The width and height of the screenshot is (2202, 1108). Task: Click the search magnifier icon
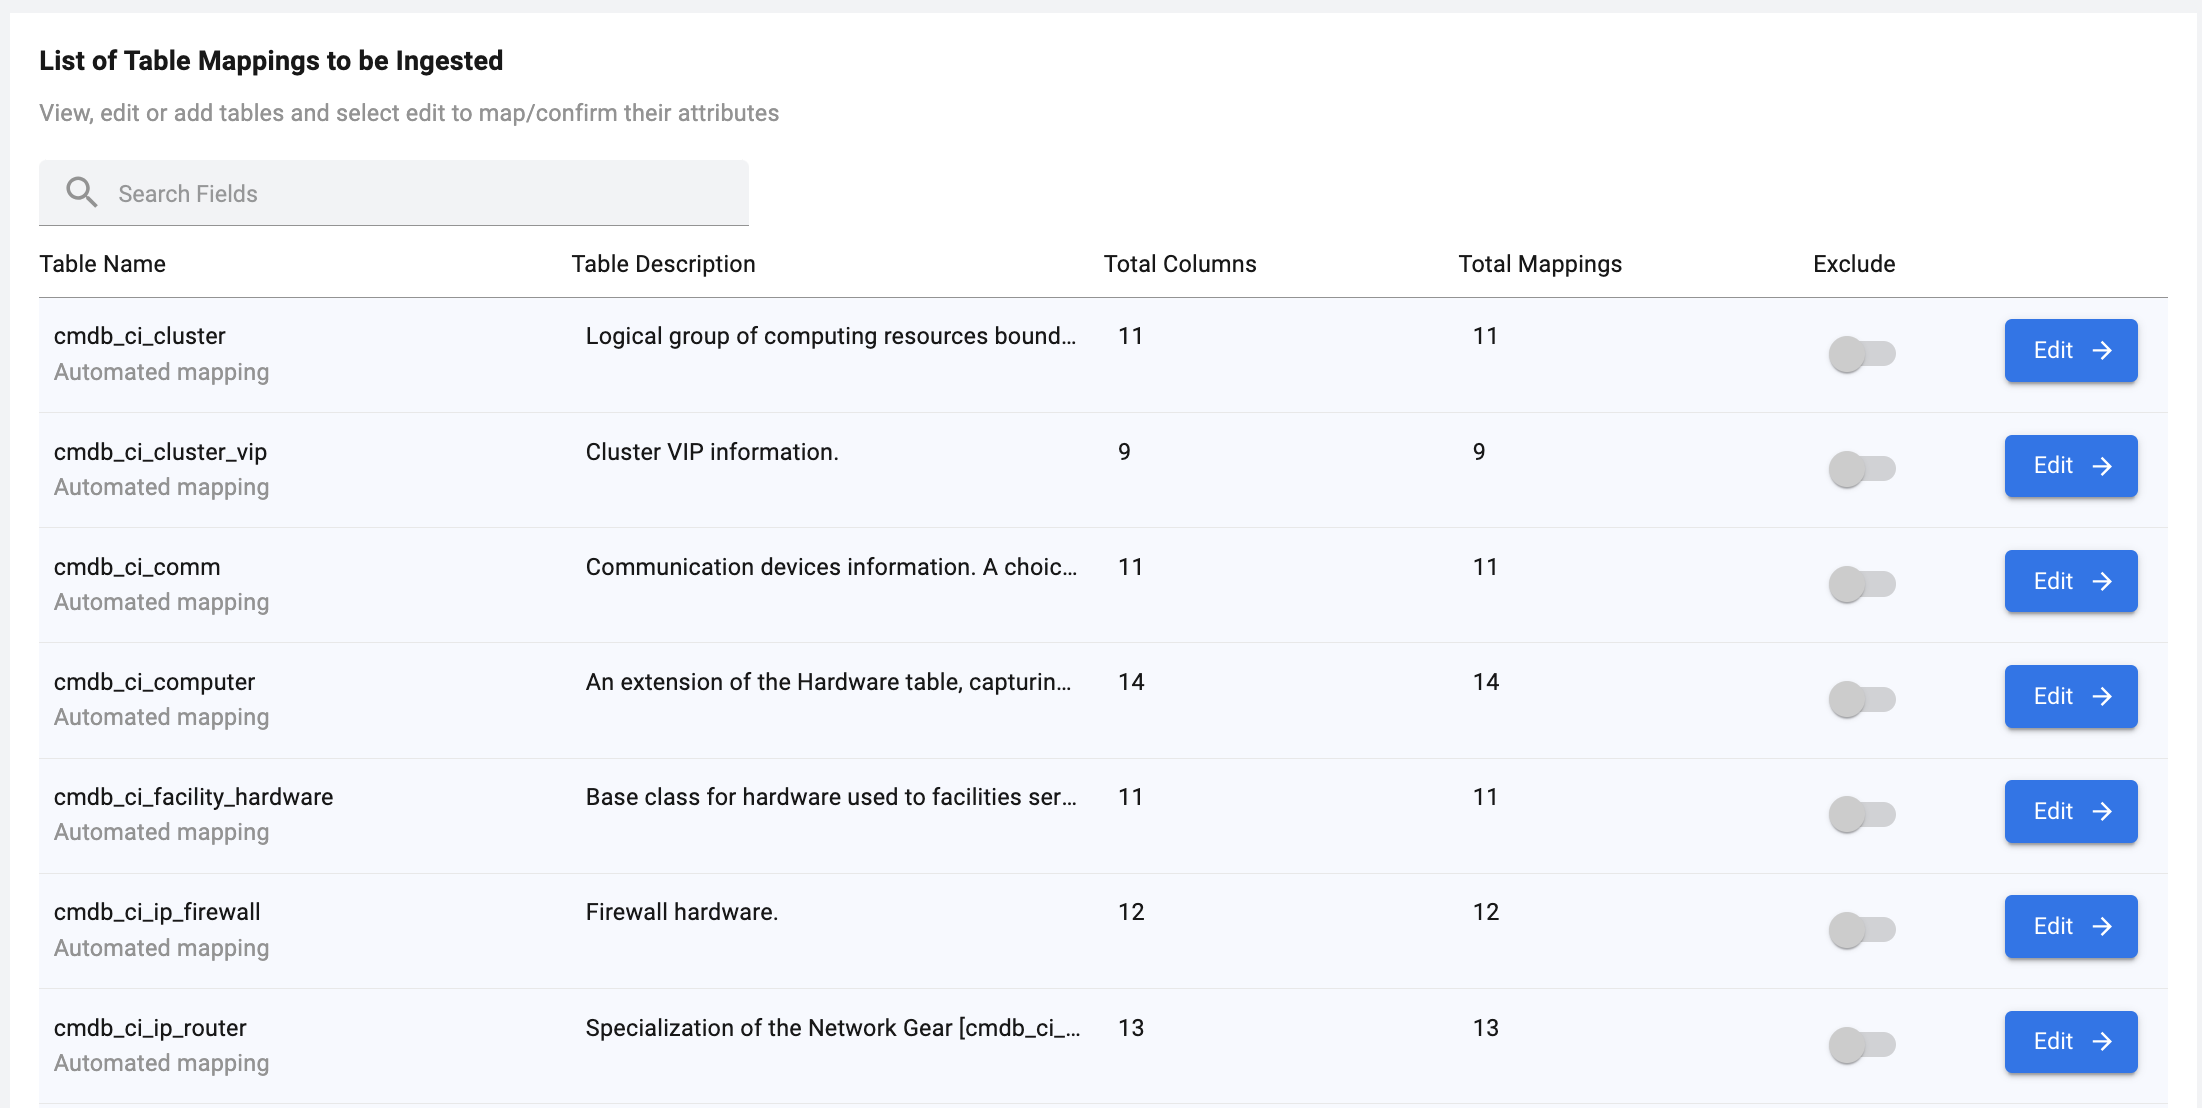[x=81, y=192]
